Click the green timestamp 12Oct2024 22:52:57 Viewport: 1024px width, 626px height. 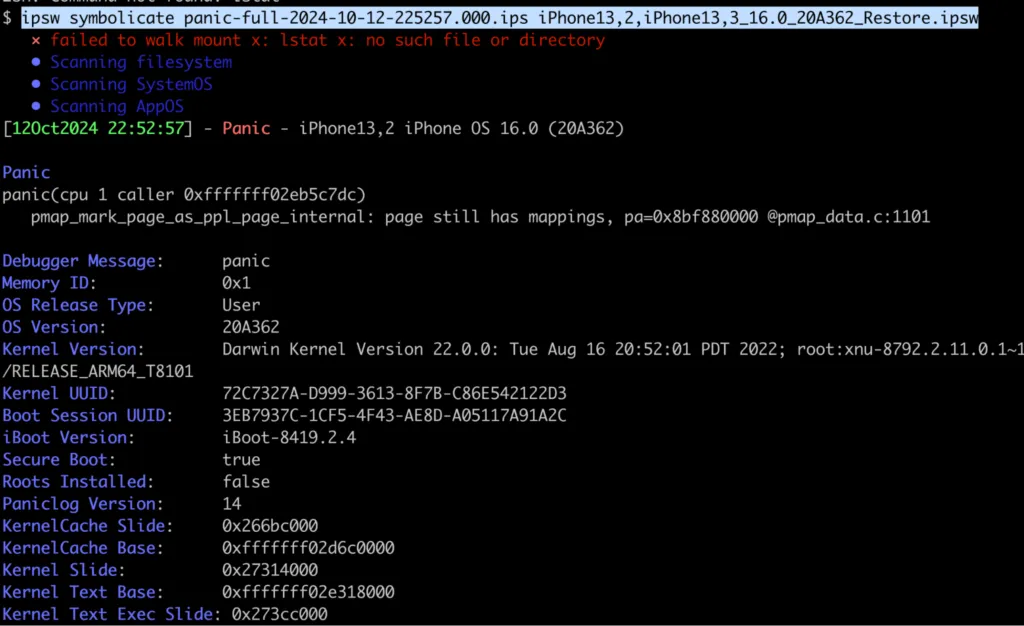(97, 128)
